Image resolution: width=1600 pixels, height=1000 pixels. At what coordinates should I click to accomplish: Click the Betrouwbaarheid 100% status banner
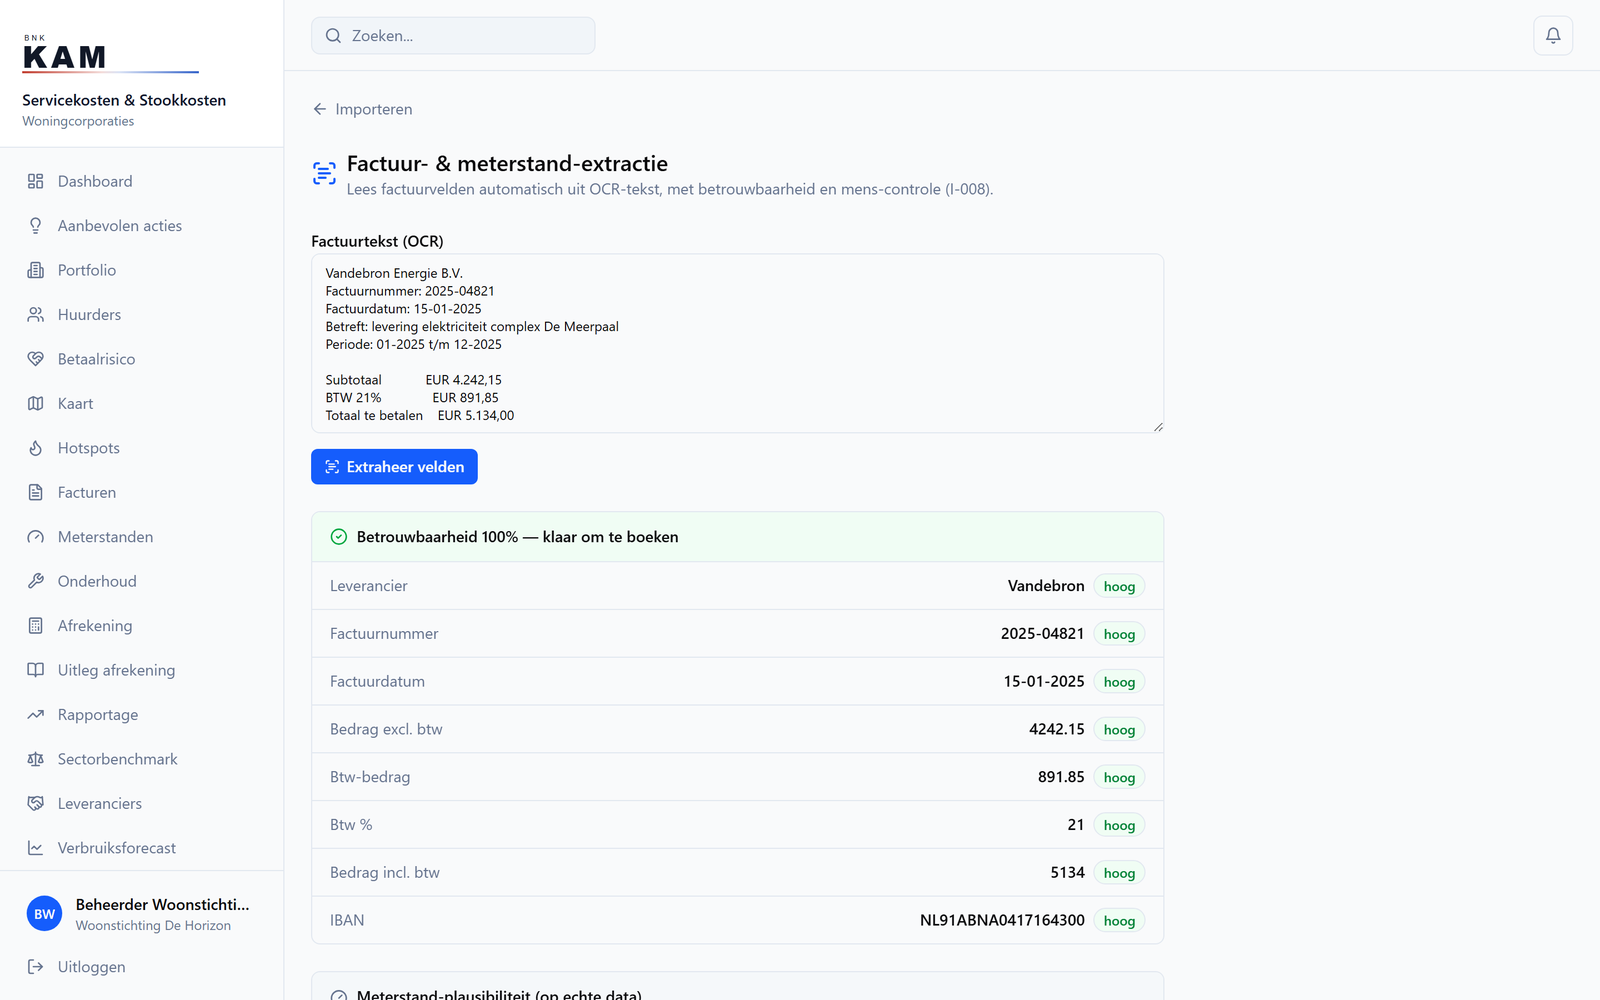coord(737,537)
